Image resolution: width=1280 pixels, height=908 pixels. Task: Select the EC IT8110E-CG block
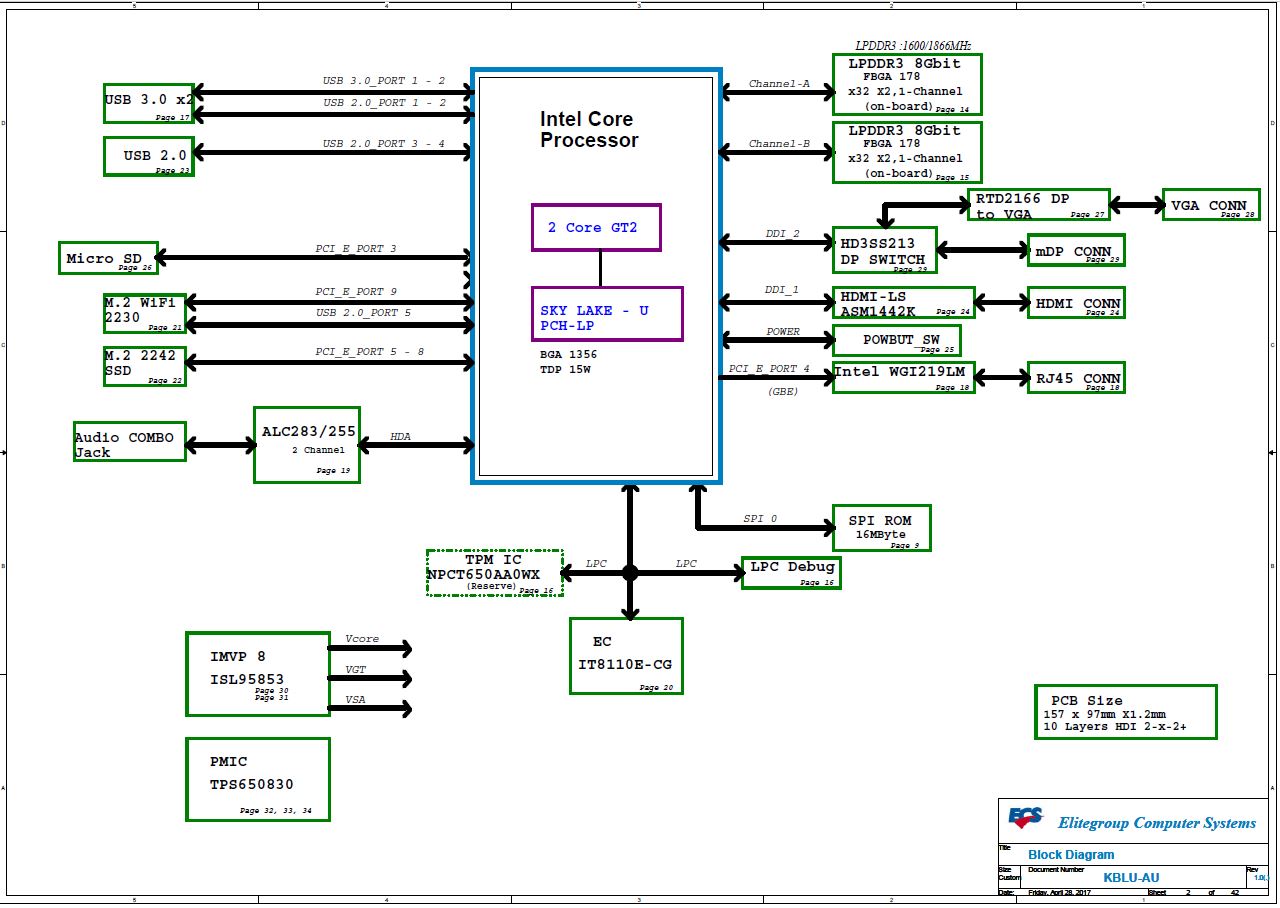point(626,655)
